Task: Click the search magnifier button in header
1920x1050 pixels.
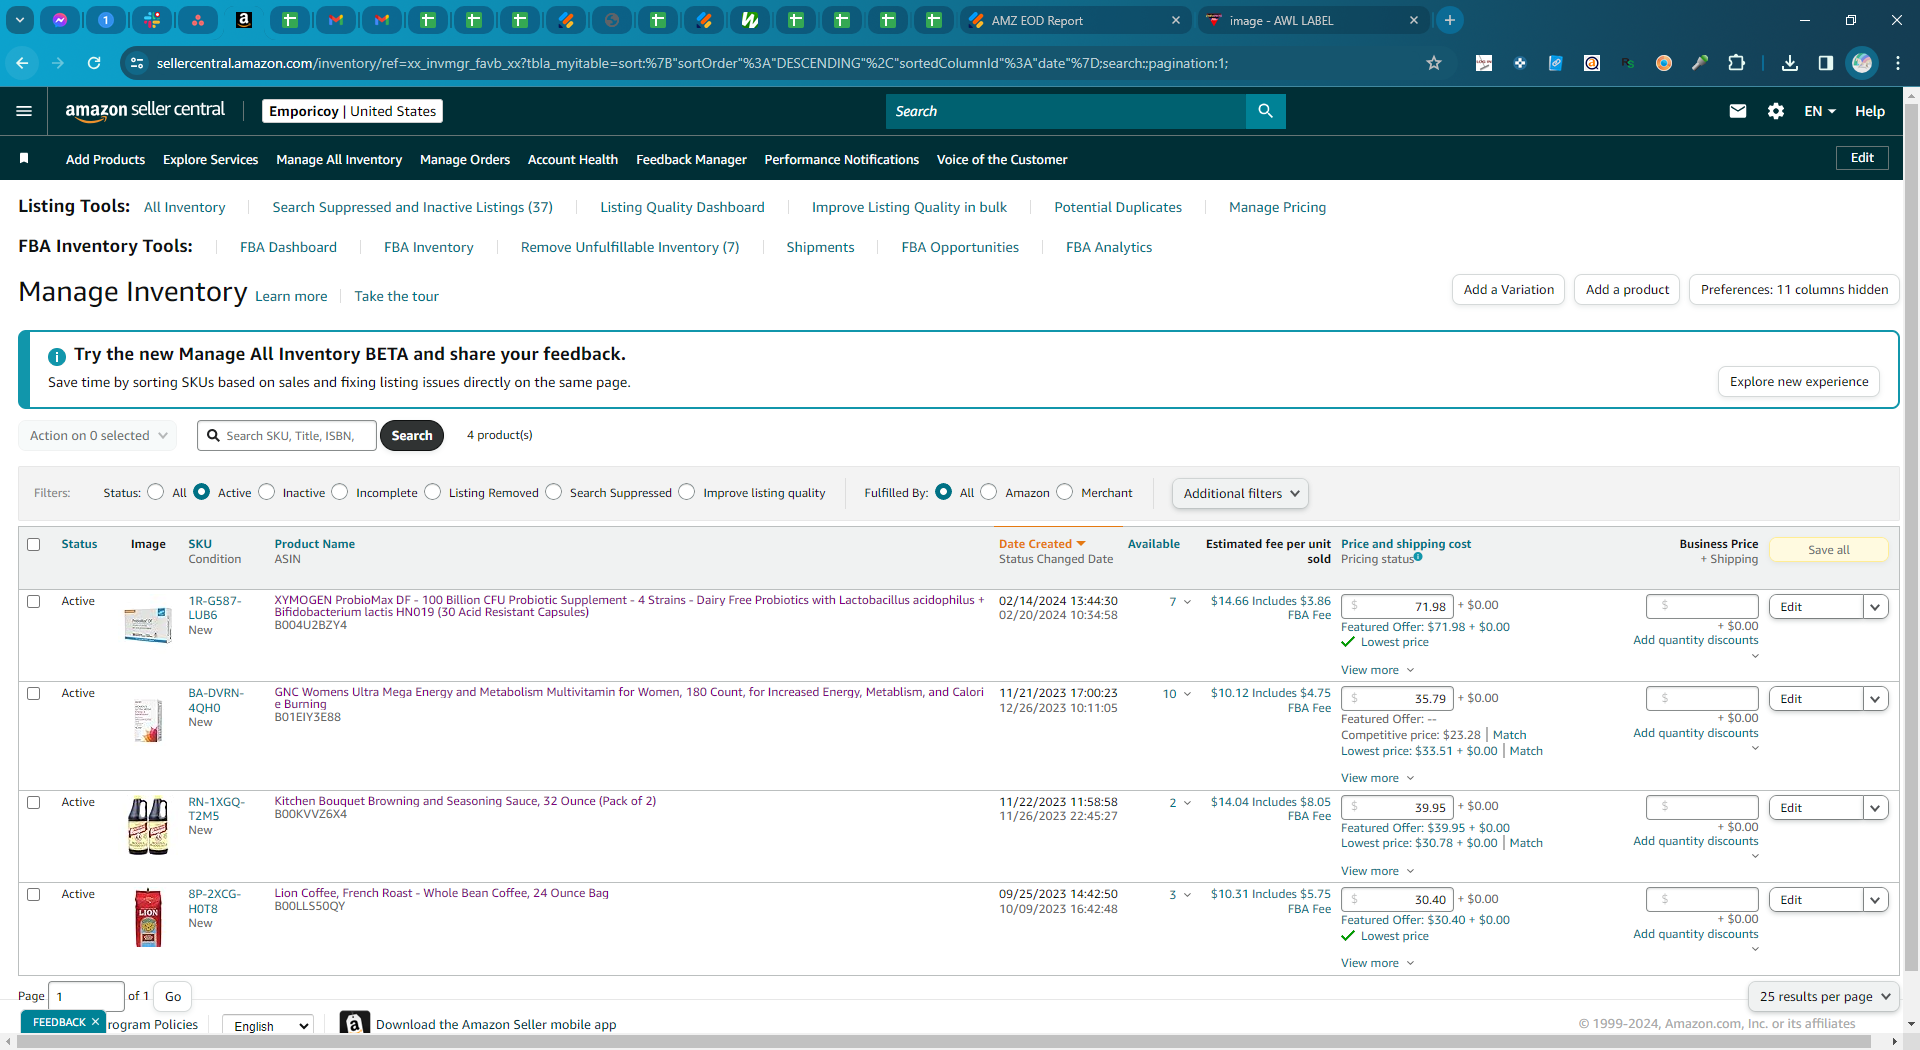Action: pyautogui.click(x=1265, y=111)
